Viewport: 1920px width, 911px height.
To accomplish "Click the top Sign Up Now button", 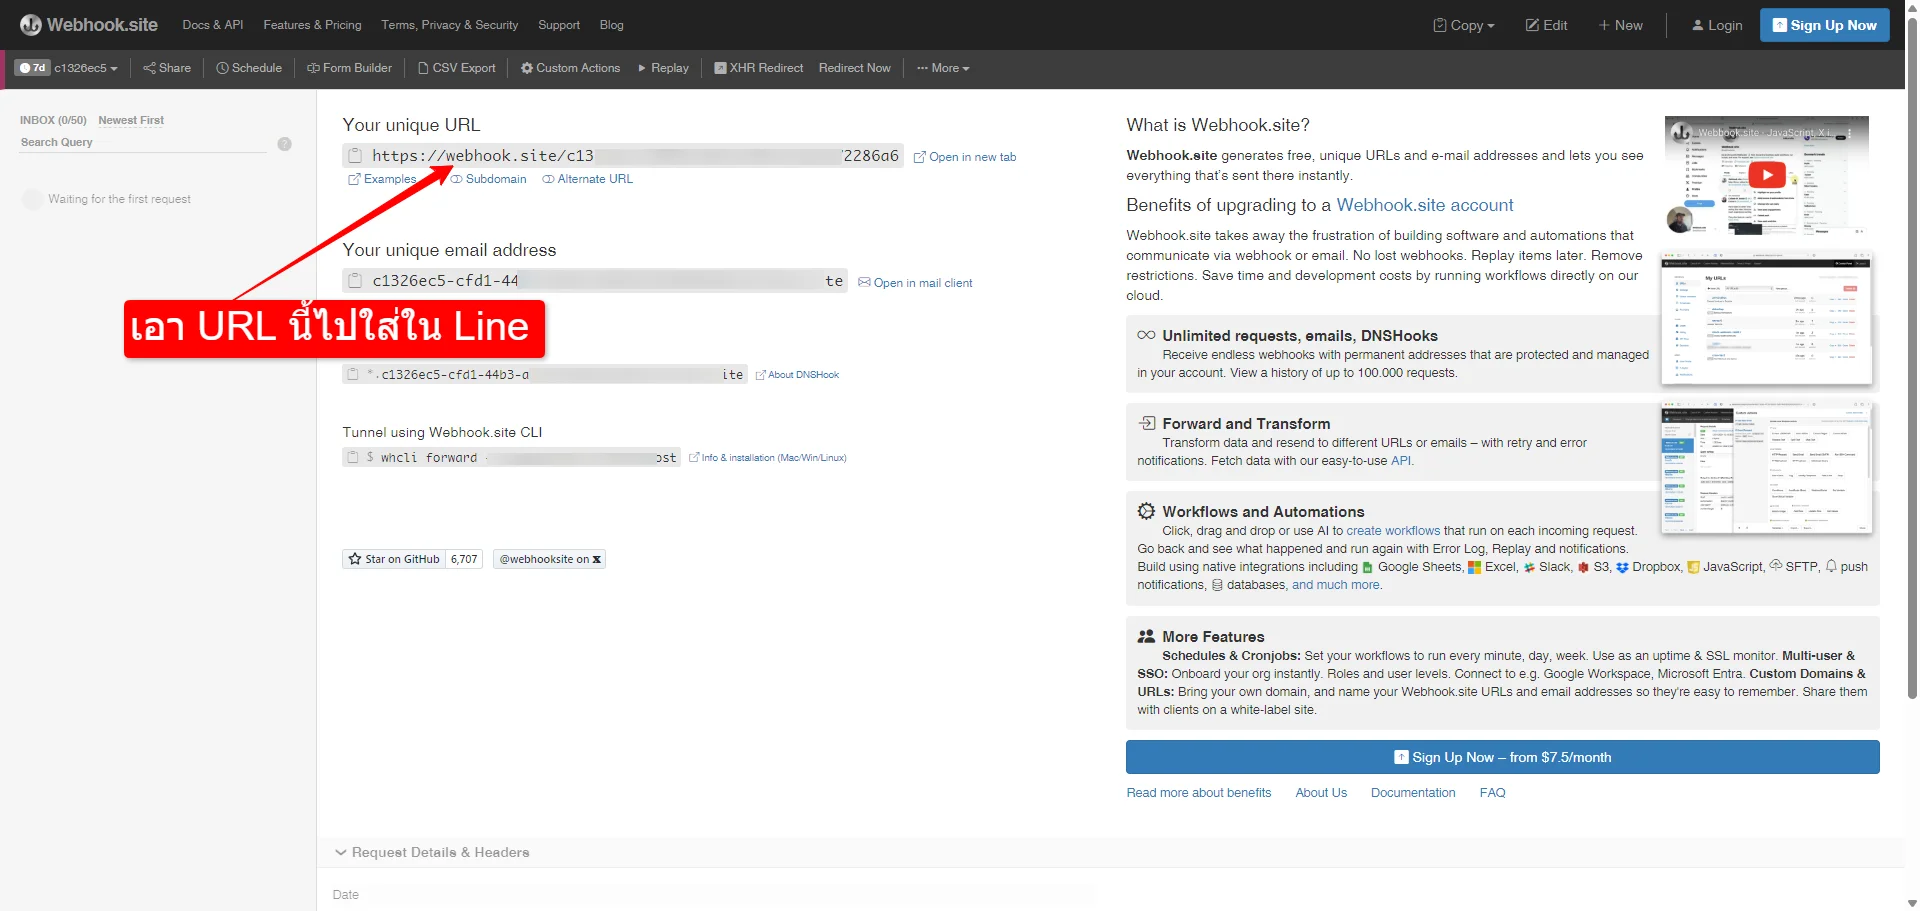I will coord(1824,25).
